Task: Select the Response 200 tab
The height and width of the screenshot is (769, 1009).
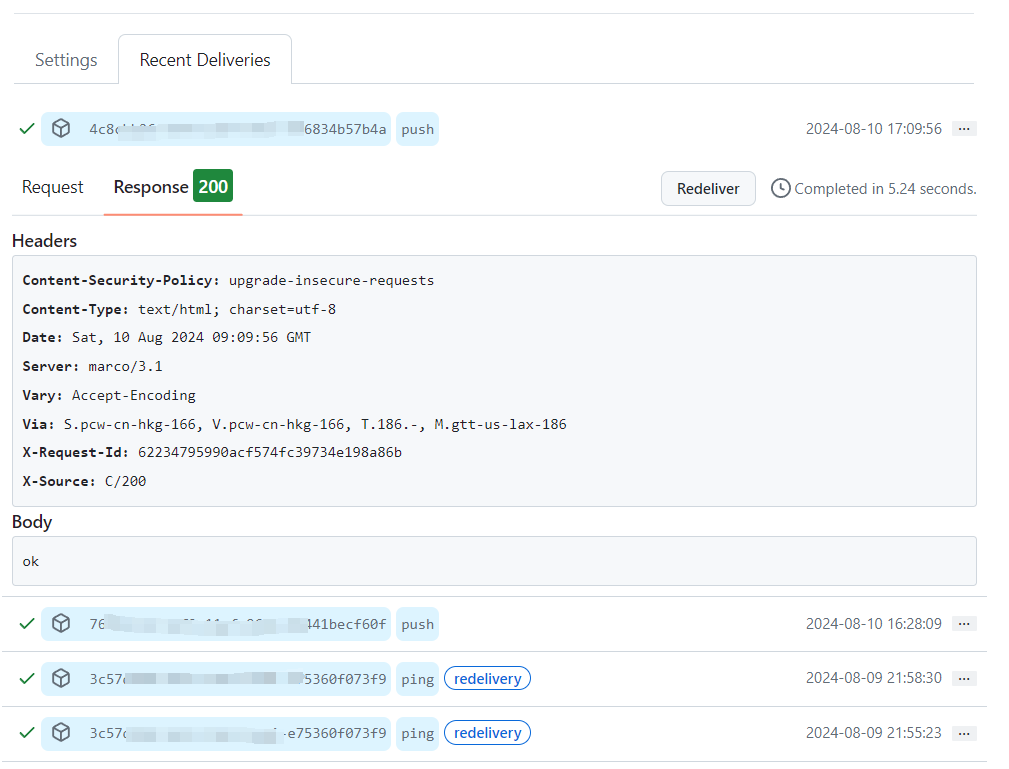Action: (172, 187)
